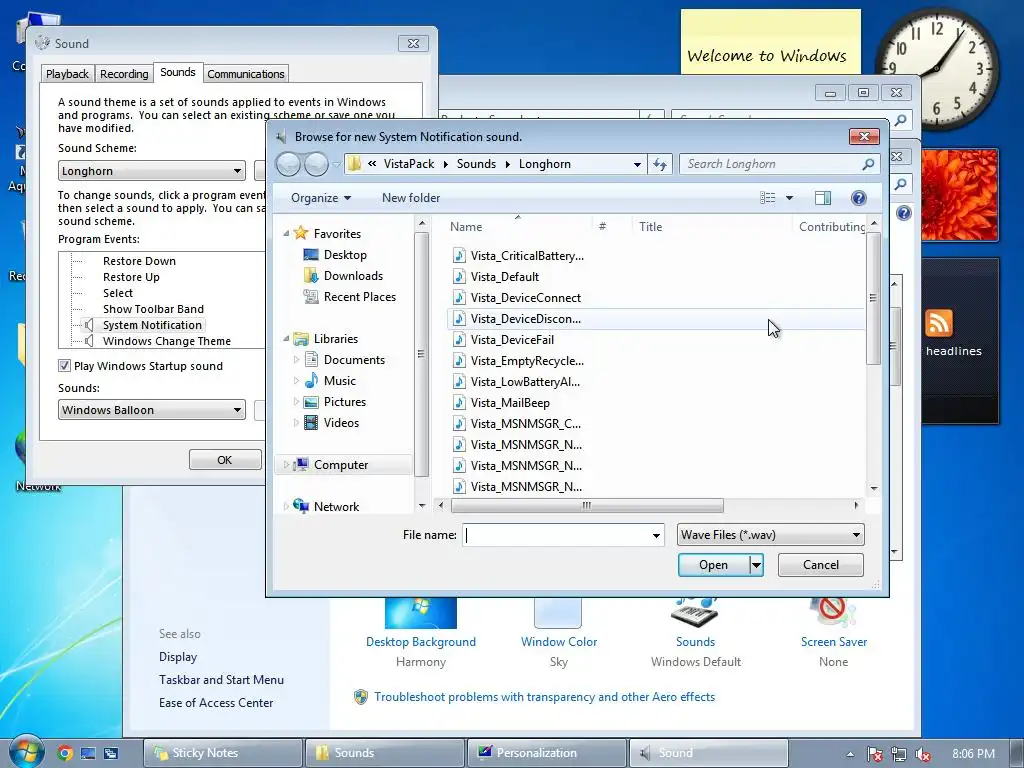Click the Documents library icon
The width and height of the screenshot is (1024, 768).
tap(312, 360)
